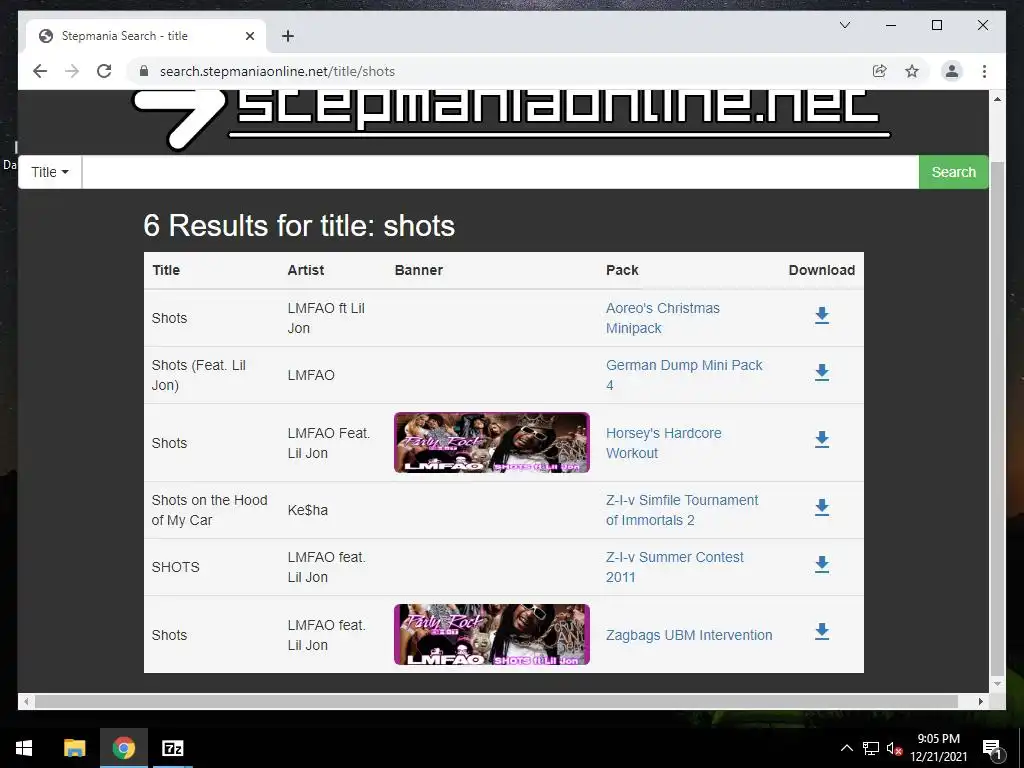Click the address bar URL
Viewport: 1024px width, 768px height.
pos(277,71)
